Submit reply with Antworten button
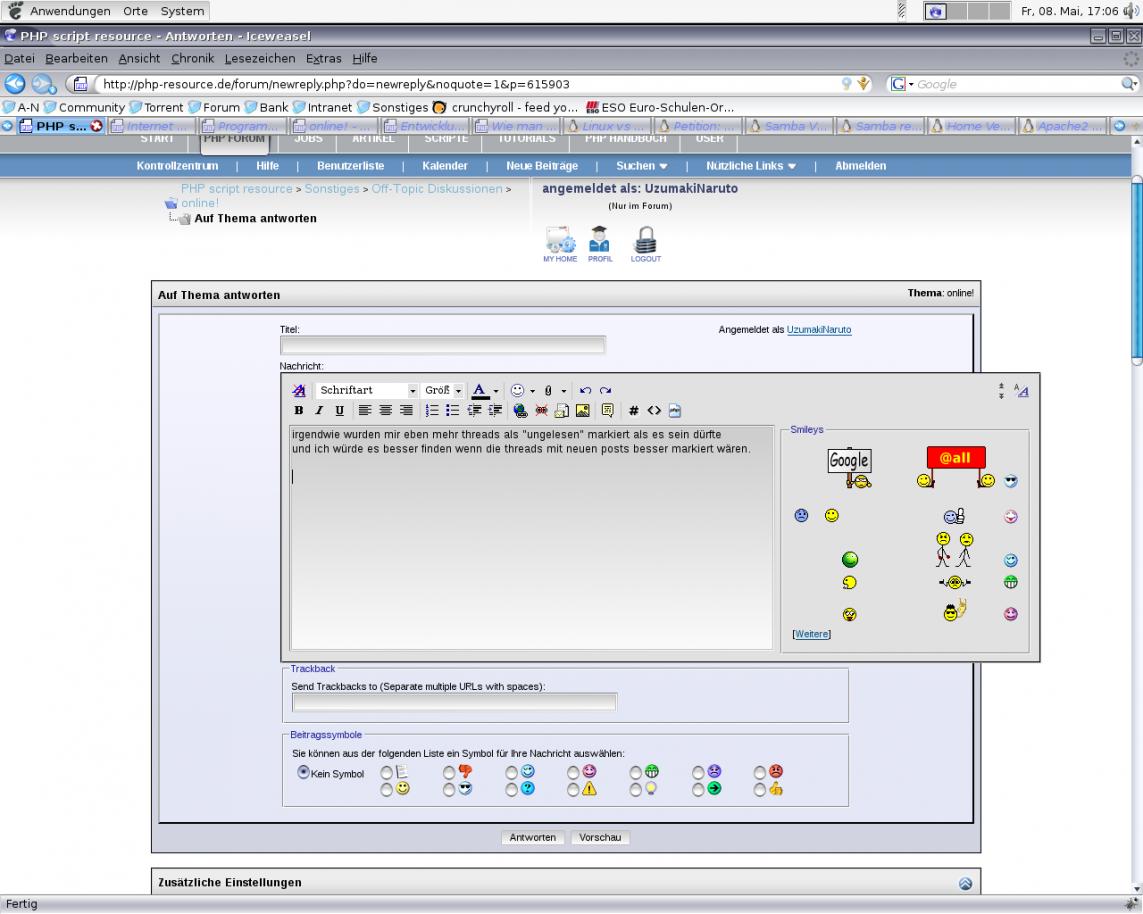Screen dimensions: 1143x914 (532, 837)
